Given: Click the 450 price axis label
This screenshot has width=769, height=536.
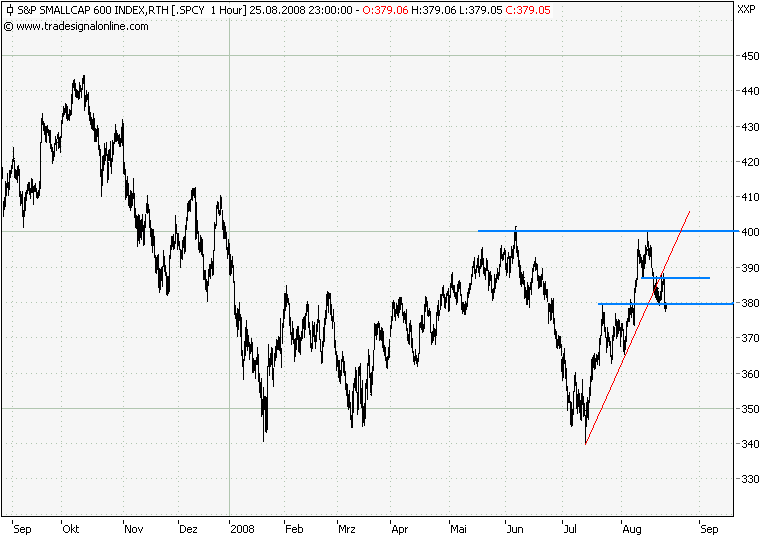Looking at the screenshot, I should pos(750,56).
